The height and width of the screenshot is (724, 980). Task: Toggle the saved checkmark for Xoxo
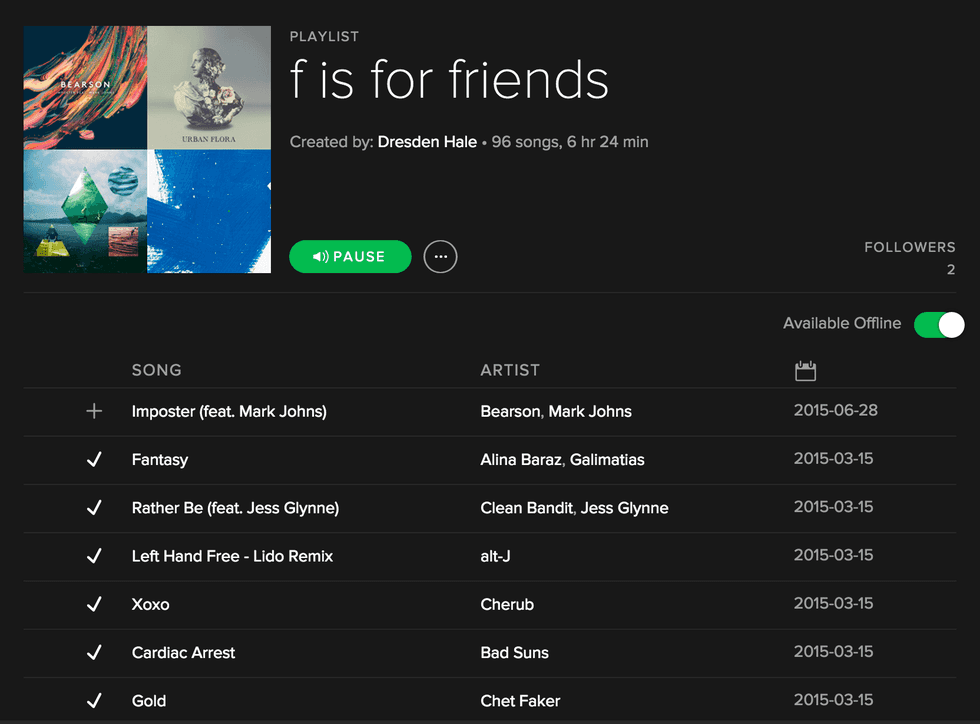point(94,604)
